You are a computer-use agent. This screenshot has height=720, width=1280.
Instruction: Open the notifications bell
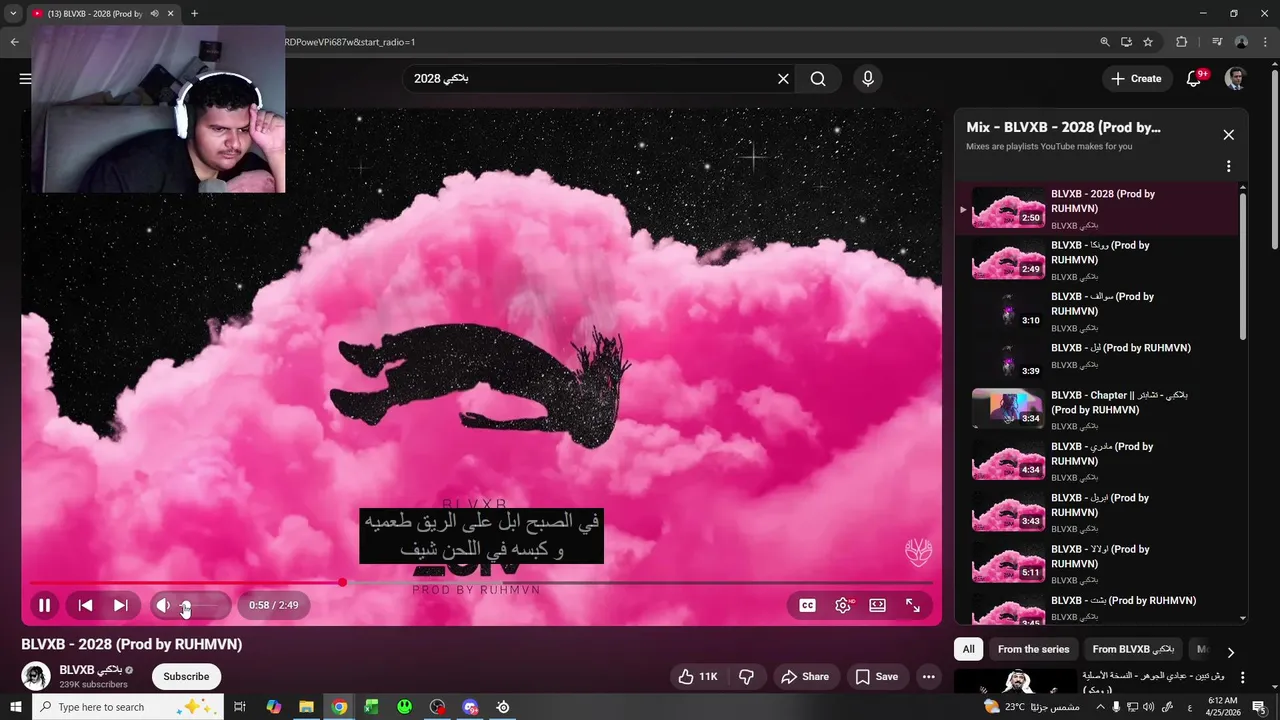click(1194, 79)
